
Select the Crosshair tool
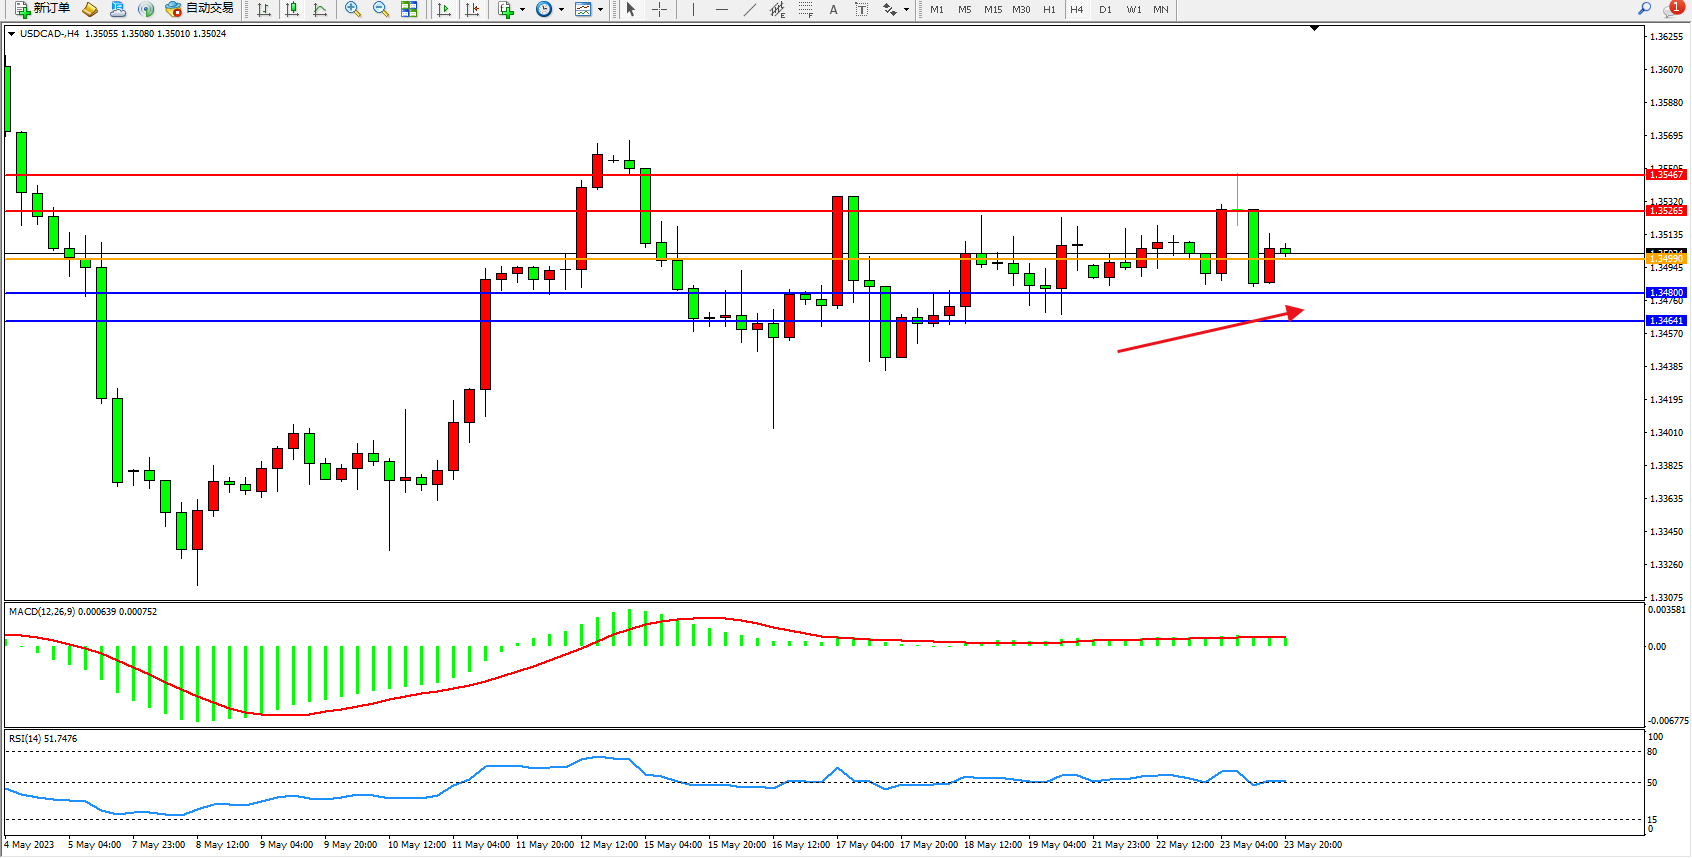click(x=659, y=9)
